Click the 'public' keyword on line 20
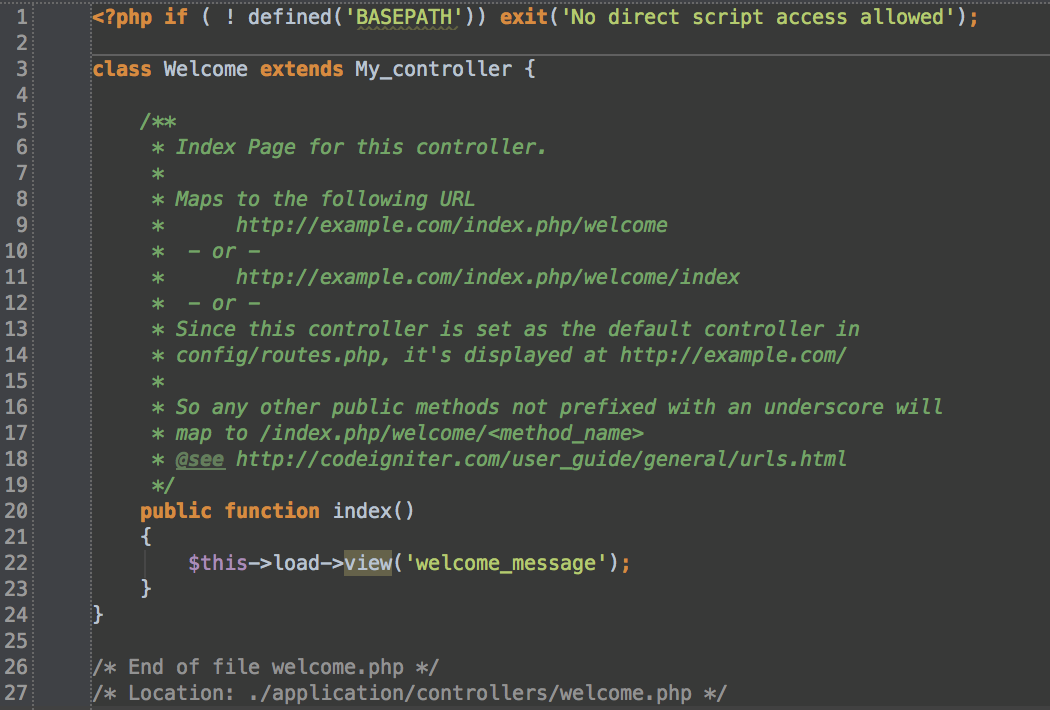1050x710 pixels. pos(176,511)
